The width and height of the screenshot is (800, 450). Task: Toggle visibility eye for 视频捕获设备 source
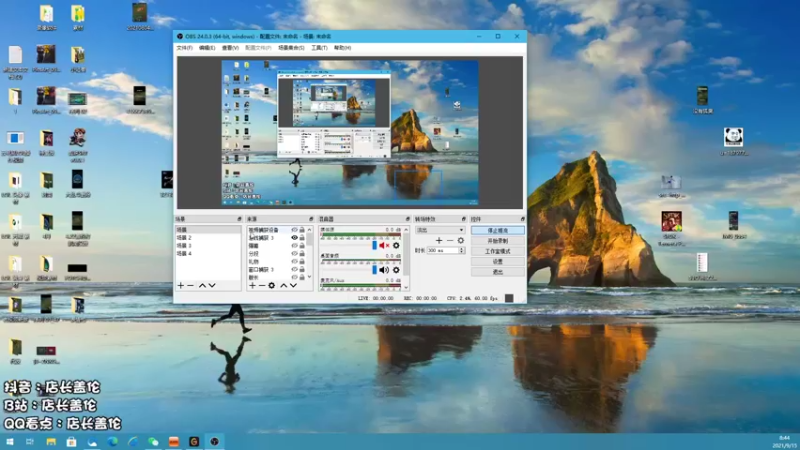coord(294,230)
